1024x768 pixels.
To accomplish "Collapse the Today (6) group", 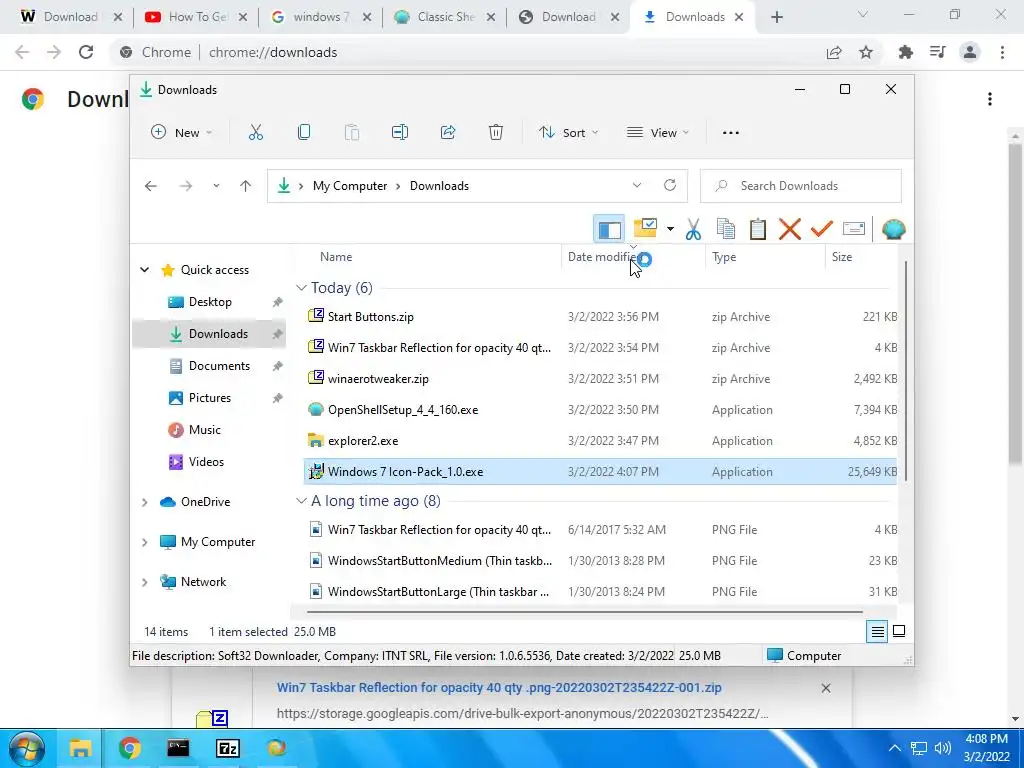I will click(x=301, y=288).
